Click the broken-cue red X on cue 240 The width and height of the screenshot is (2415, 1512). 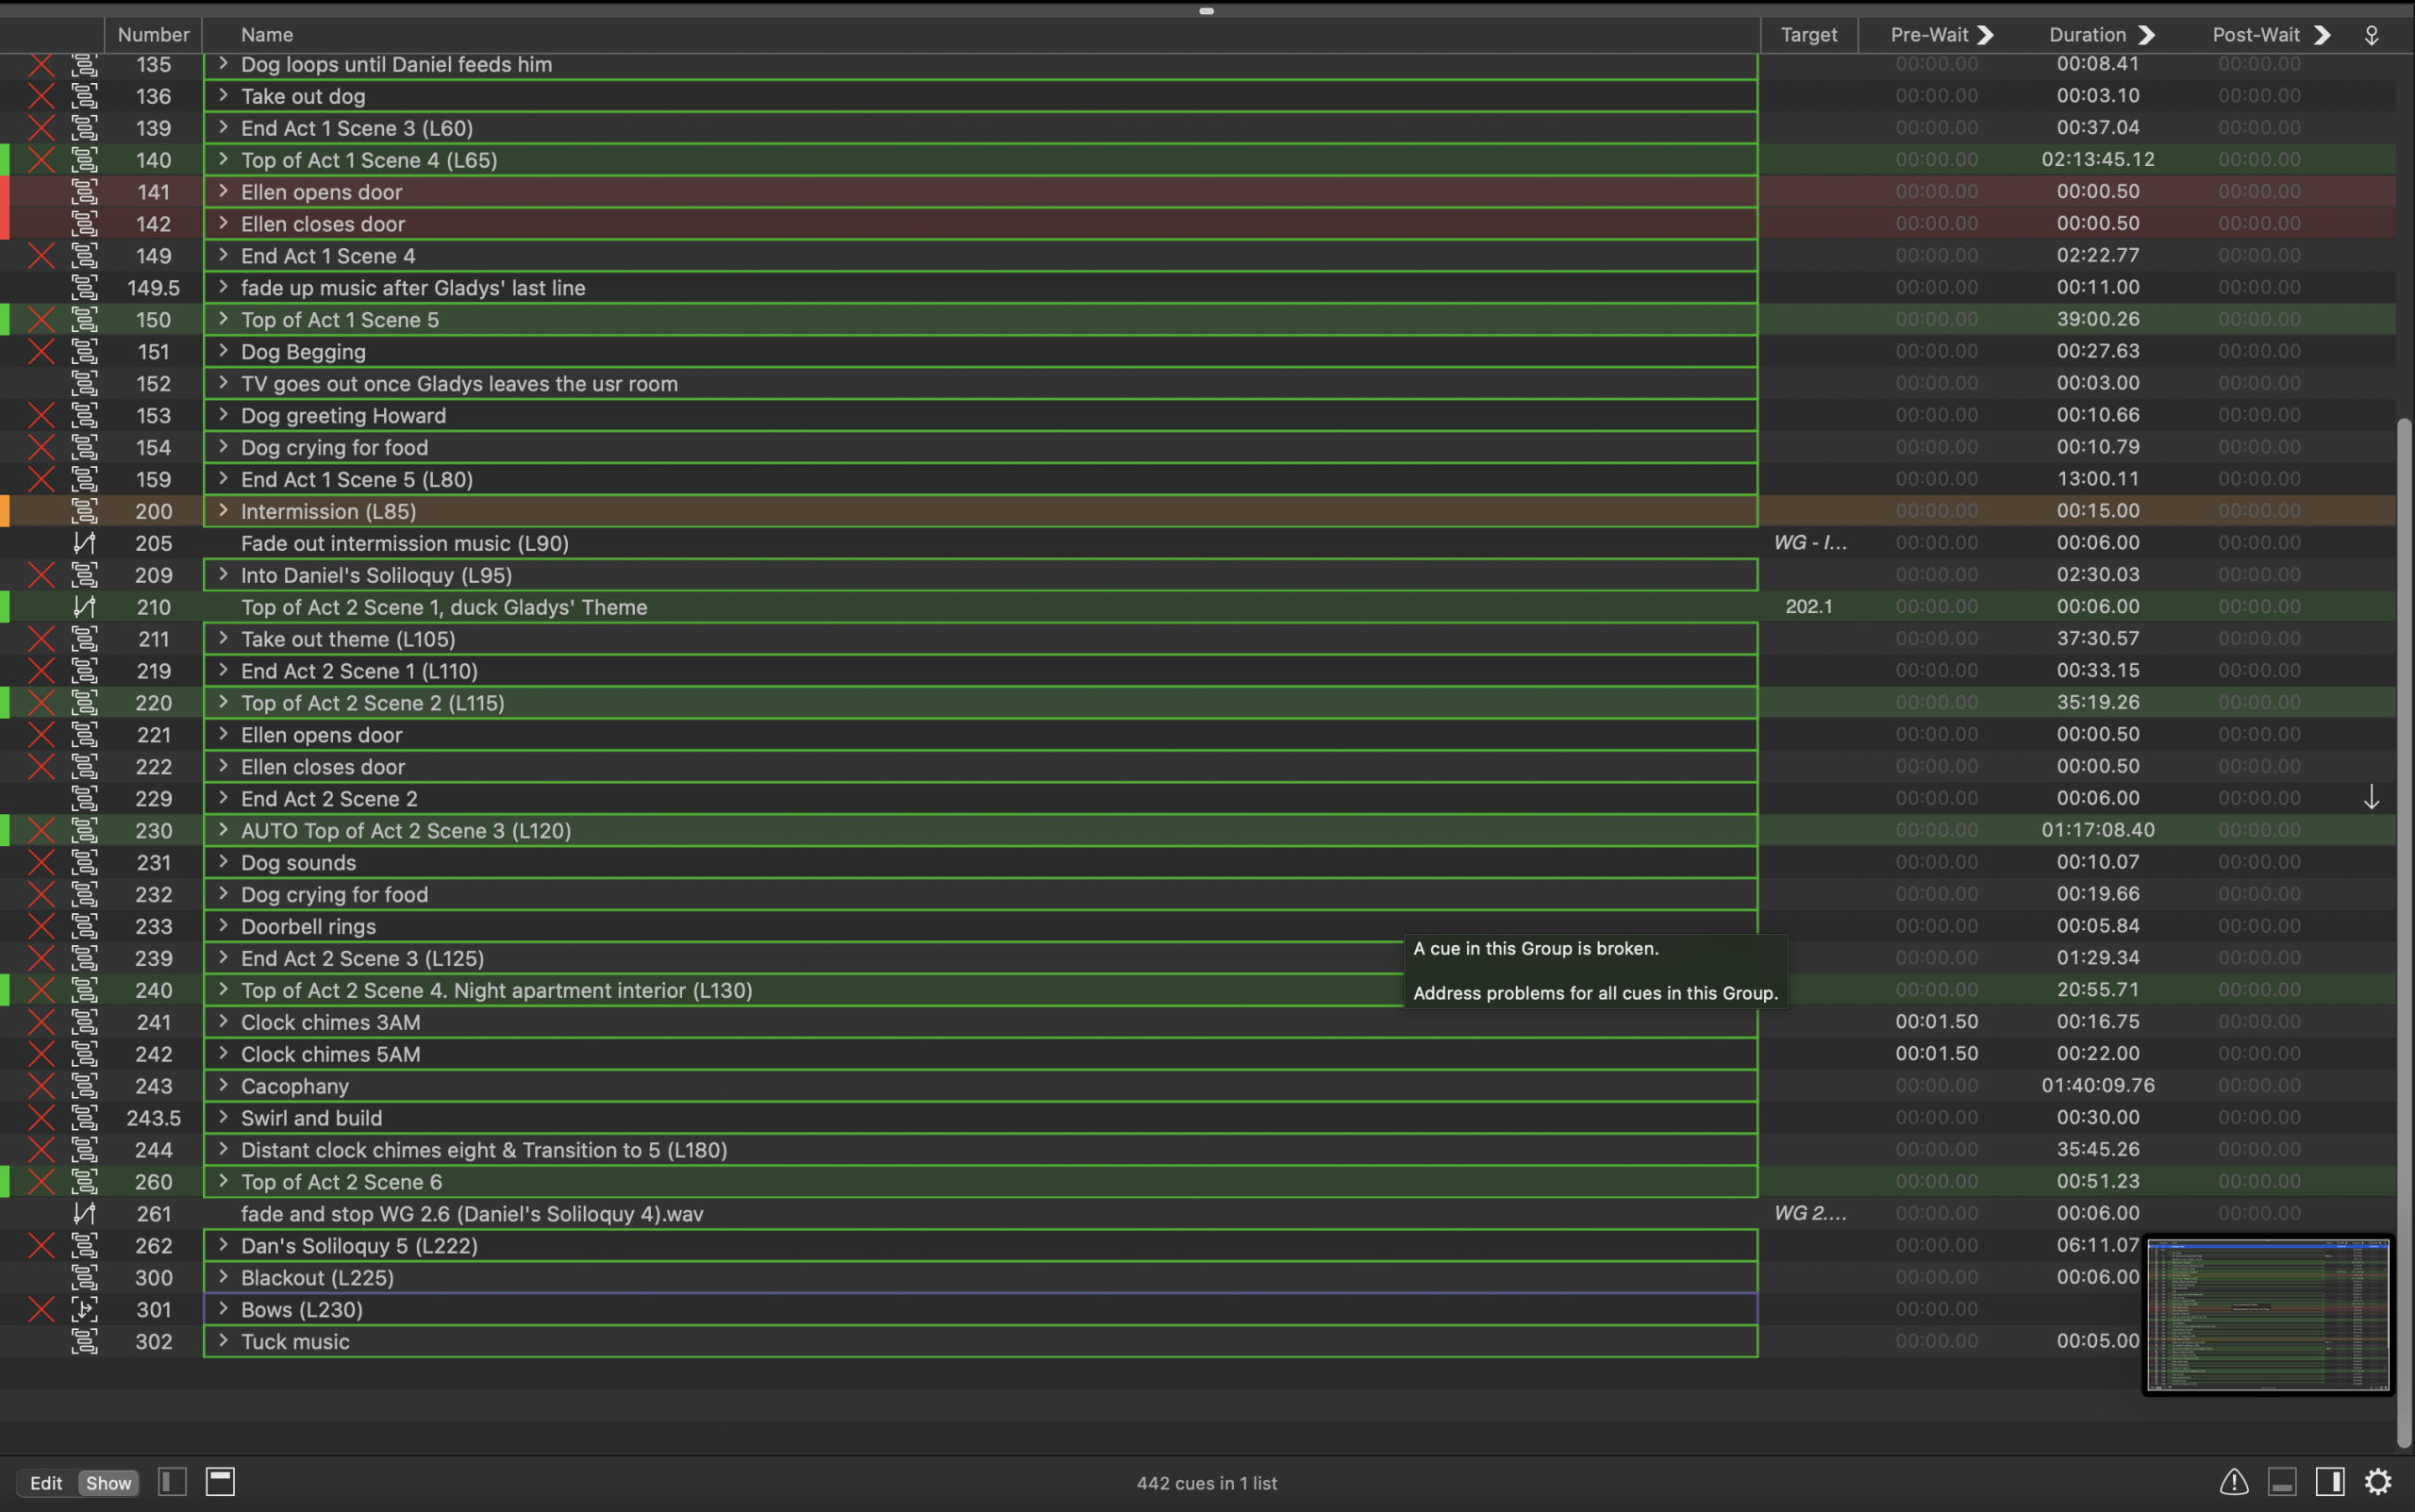click(x=41, y=990)
